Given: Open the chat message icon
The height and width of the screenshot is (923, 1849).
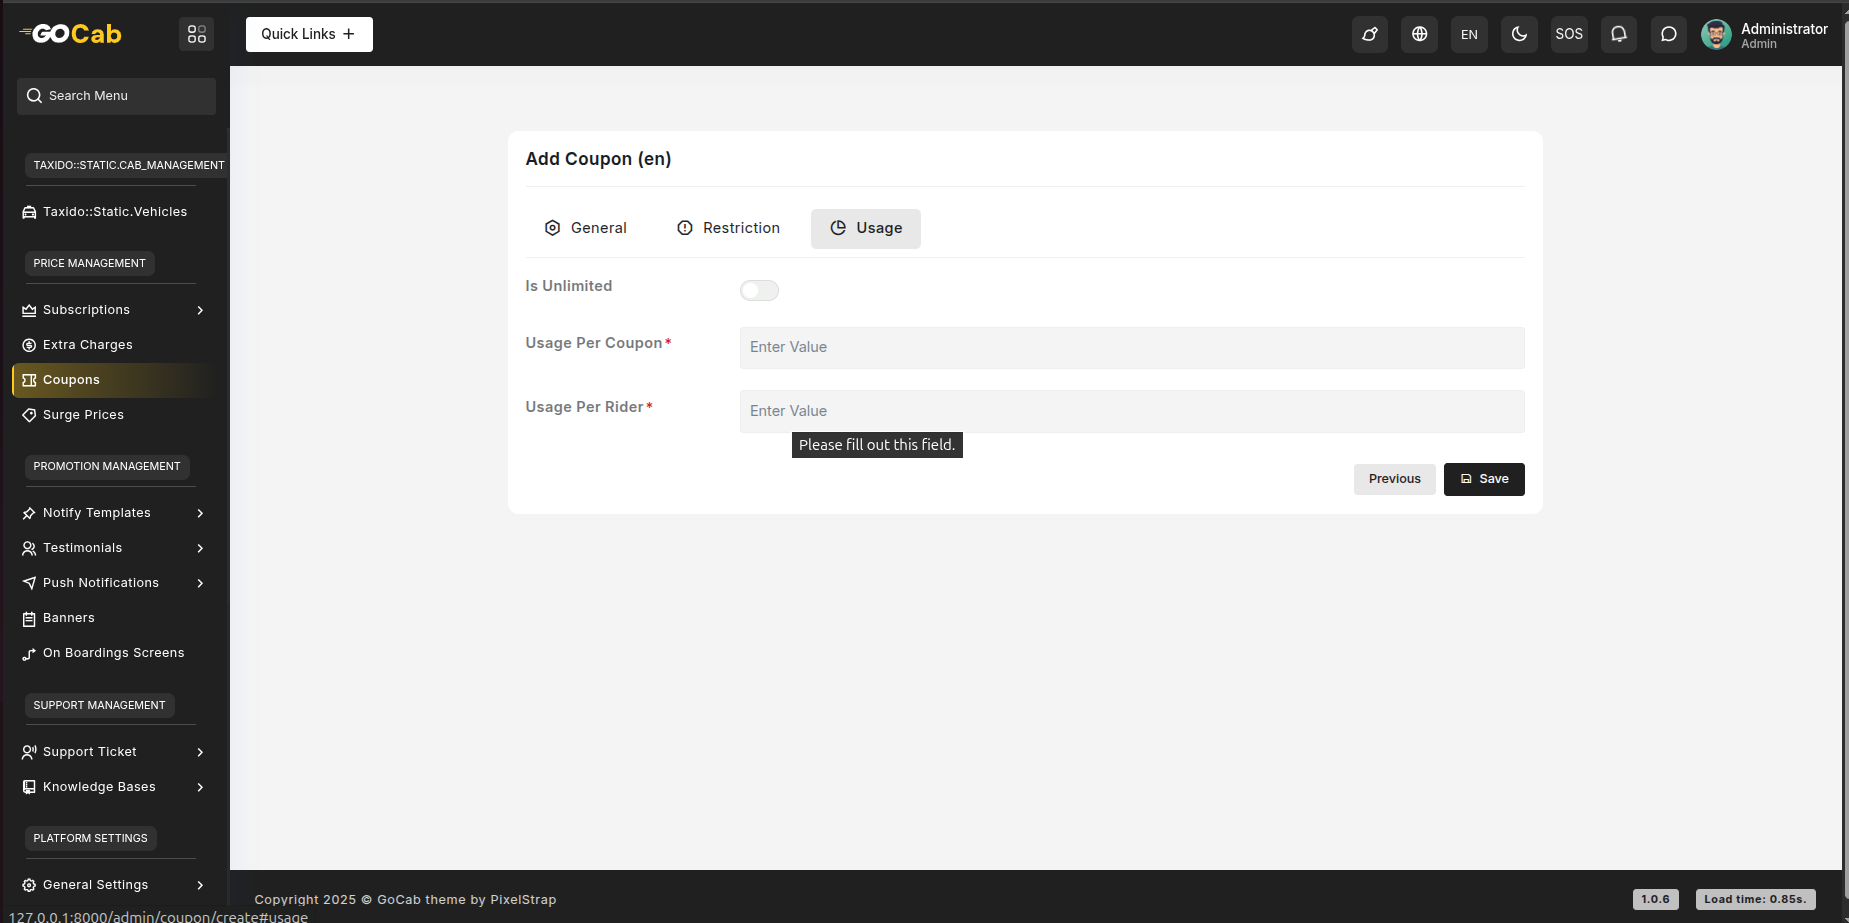Looking at the screenshot, I should pyautogui.click(x=1668, y=34).
